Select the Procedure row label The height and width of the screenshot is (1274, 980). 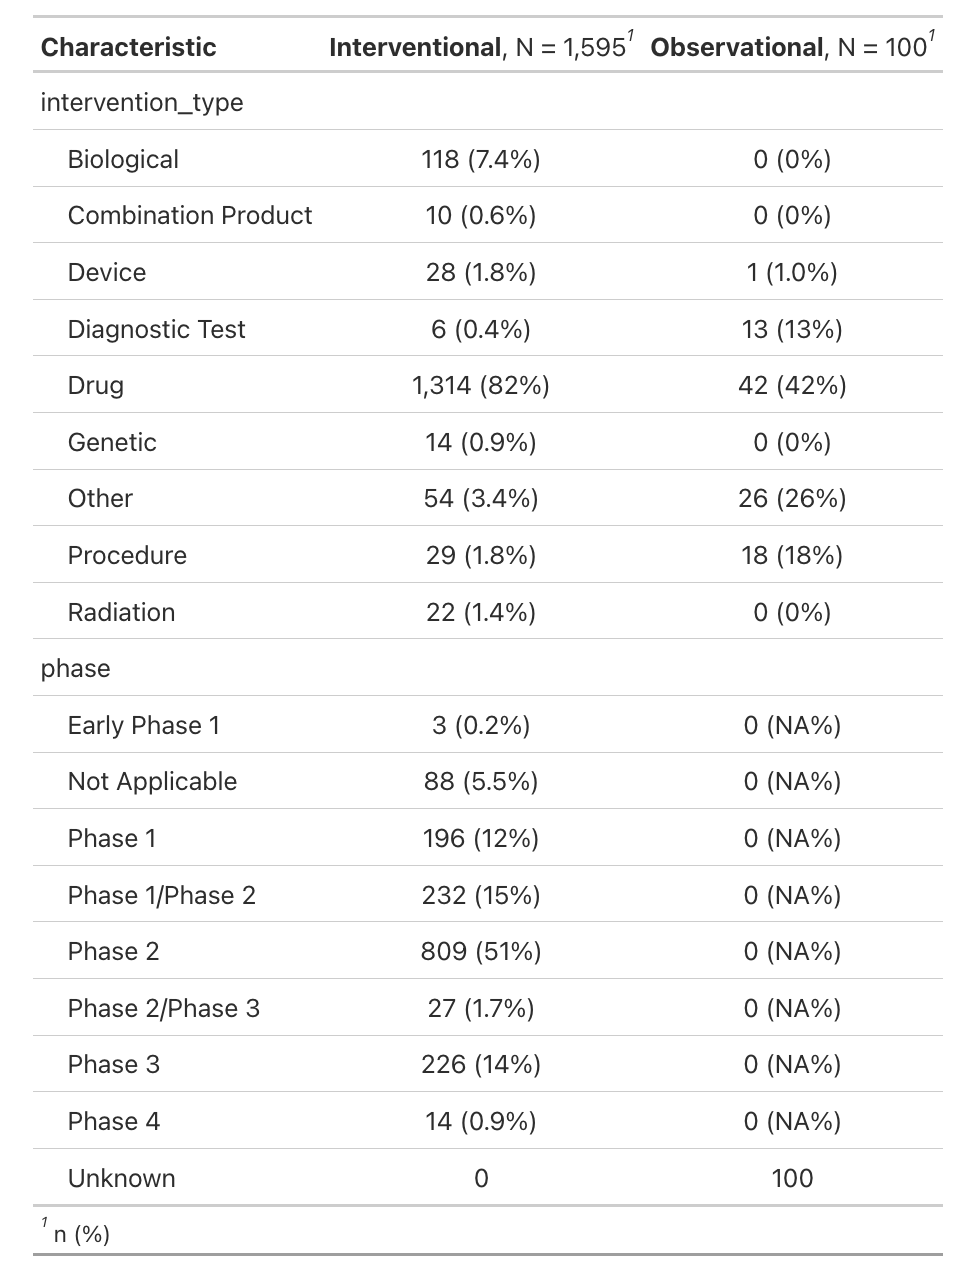[127, 556]
